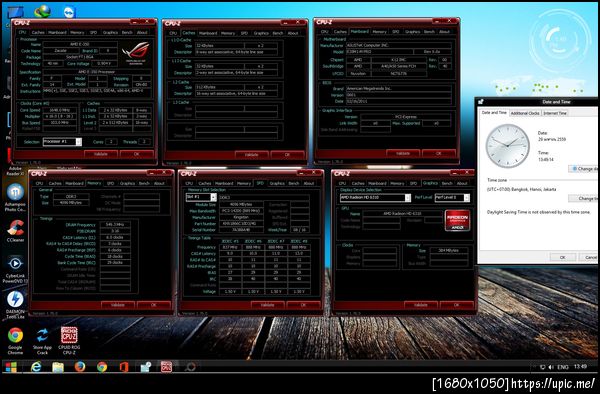Click OK in the Memory window

tap(153, 305)
